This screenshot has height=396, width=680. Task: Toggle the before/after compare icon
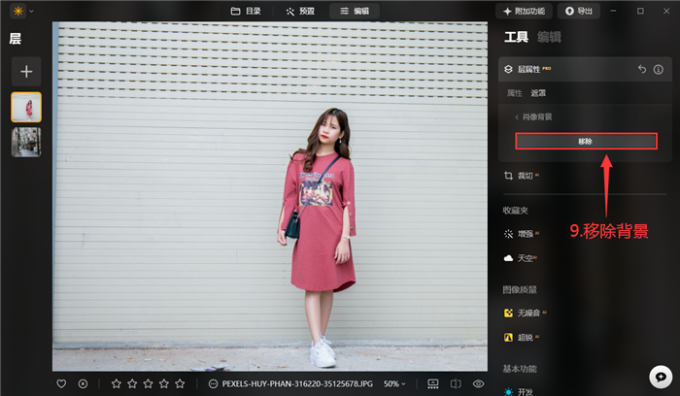pyautogui.click(x=455, y=384)
